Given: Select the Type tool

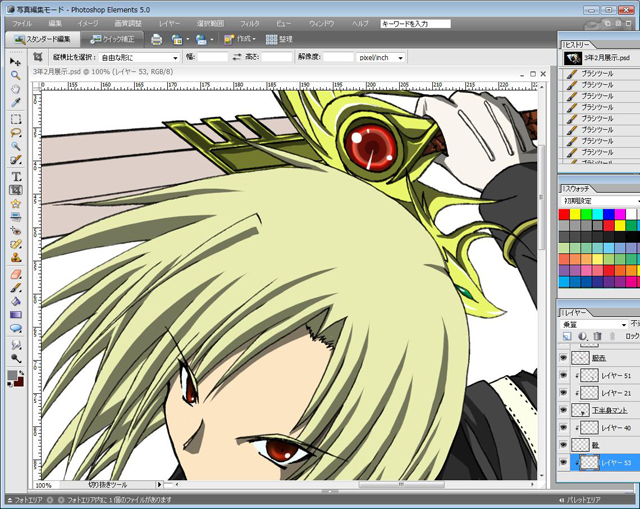Looking at the screenshot, I should pyautogui.click(x=16, y=176).
